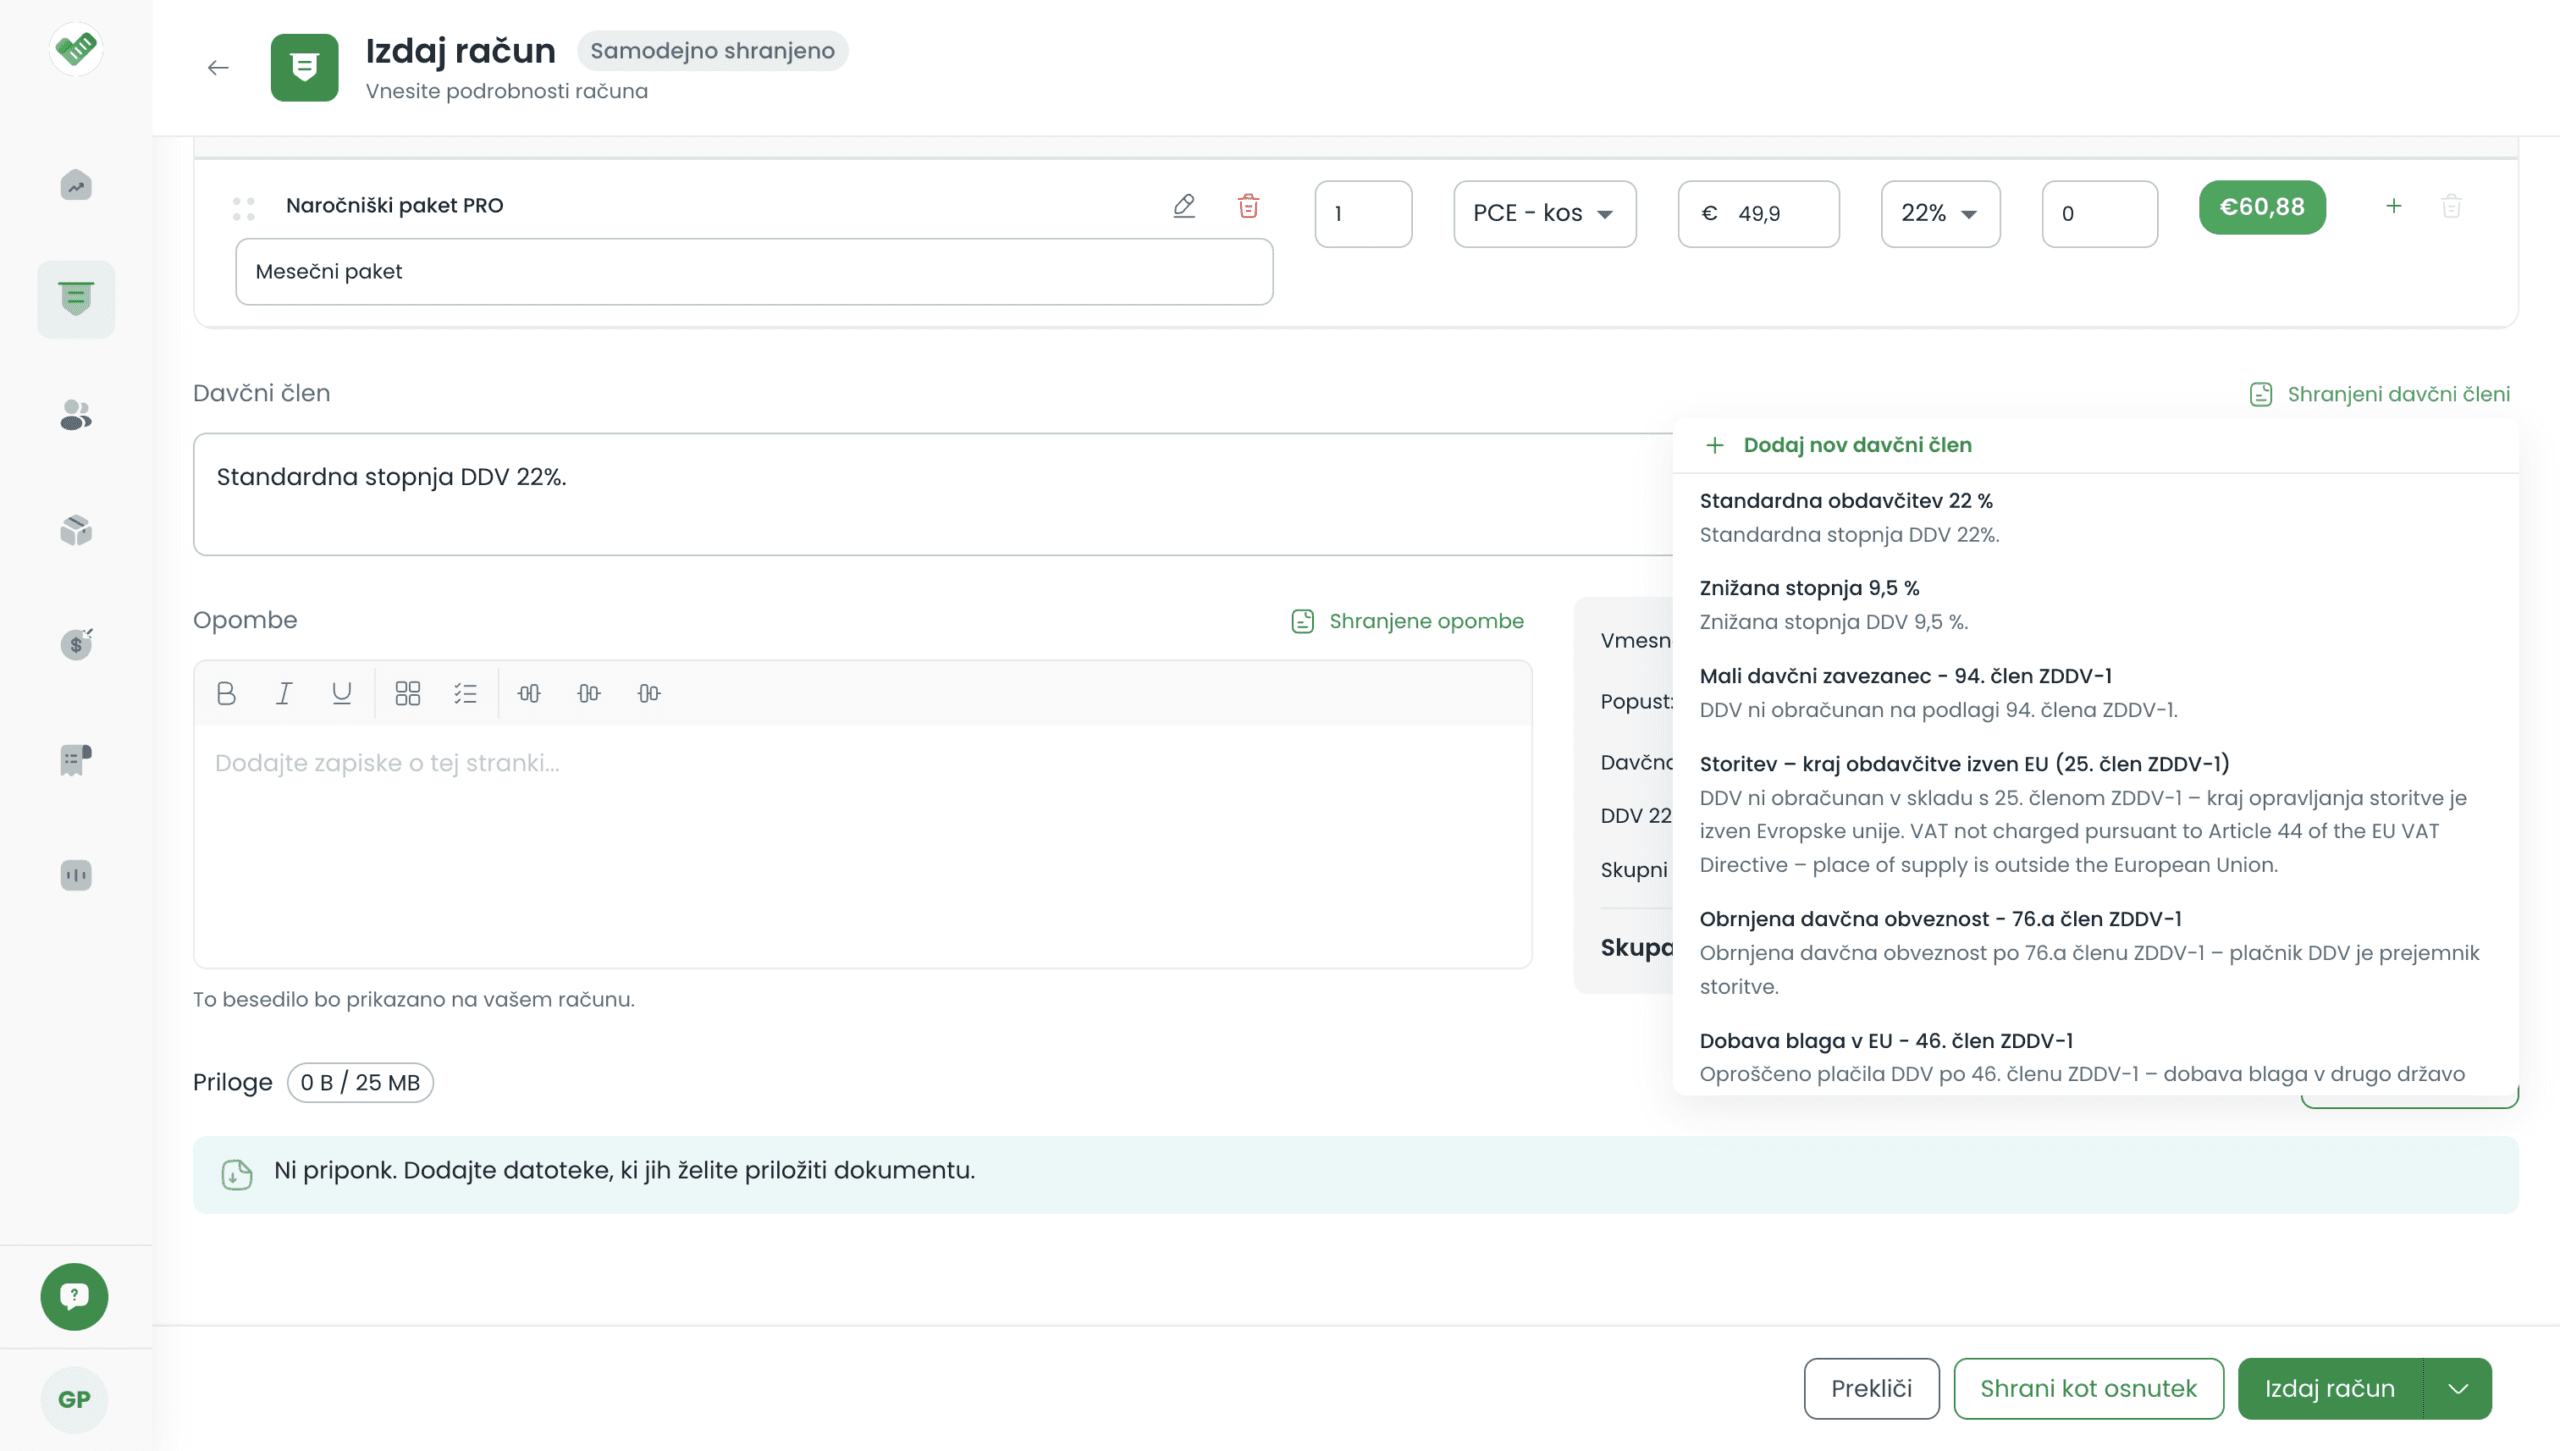Open the invoices section in the sidebar
This screenshot has height=1451, width=2560.
(x=76, y=298)
